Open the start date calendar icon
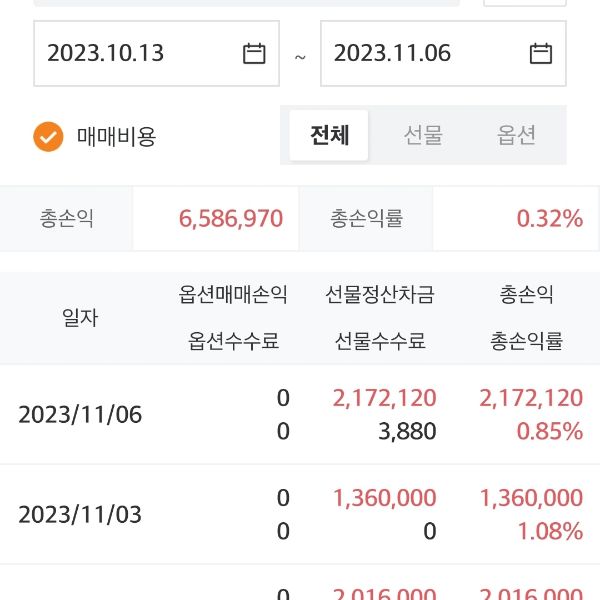The width and height of the screenshot is (600, 600). pyautogui.click(x=254, y=53)
